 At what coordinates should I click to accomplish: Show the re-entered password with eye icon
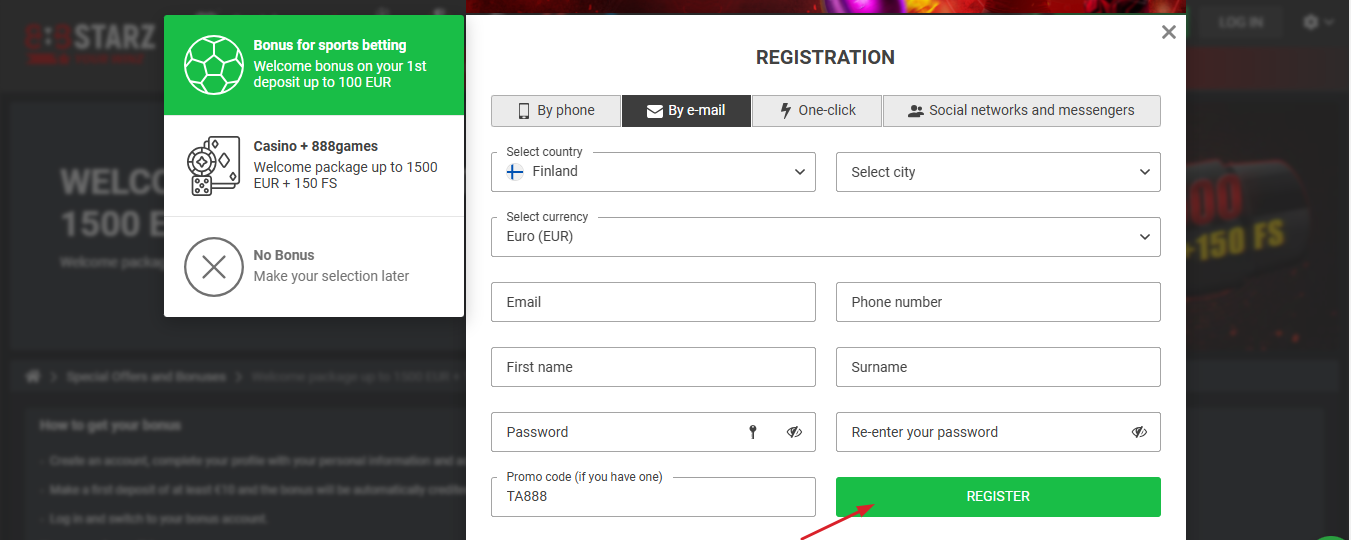pyautogui.click(x=1139, y=432)
